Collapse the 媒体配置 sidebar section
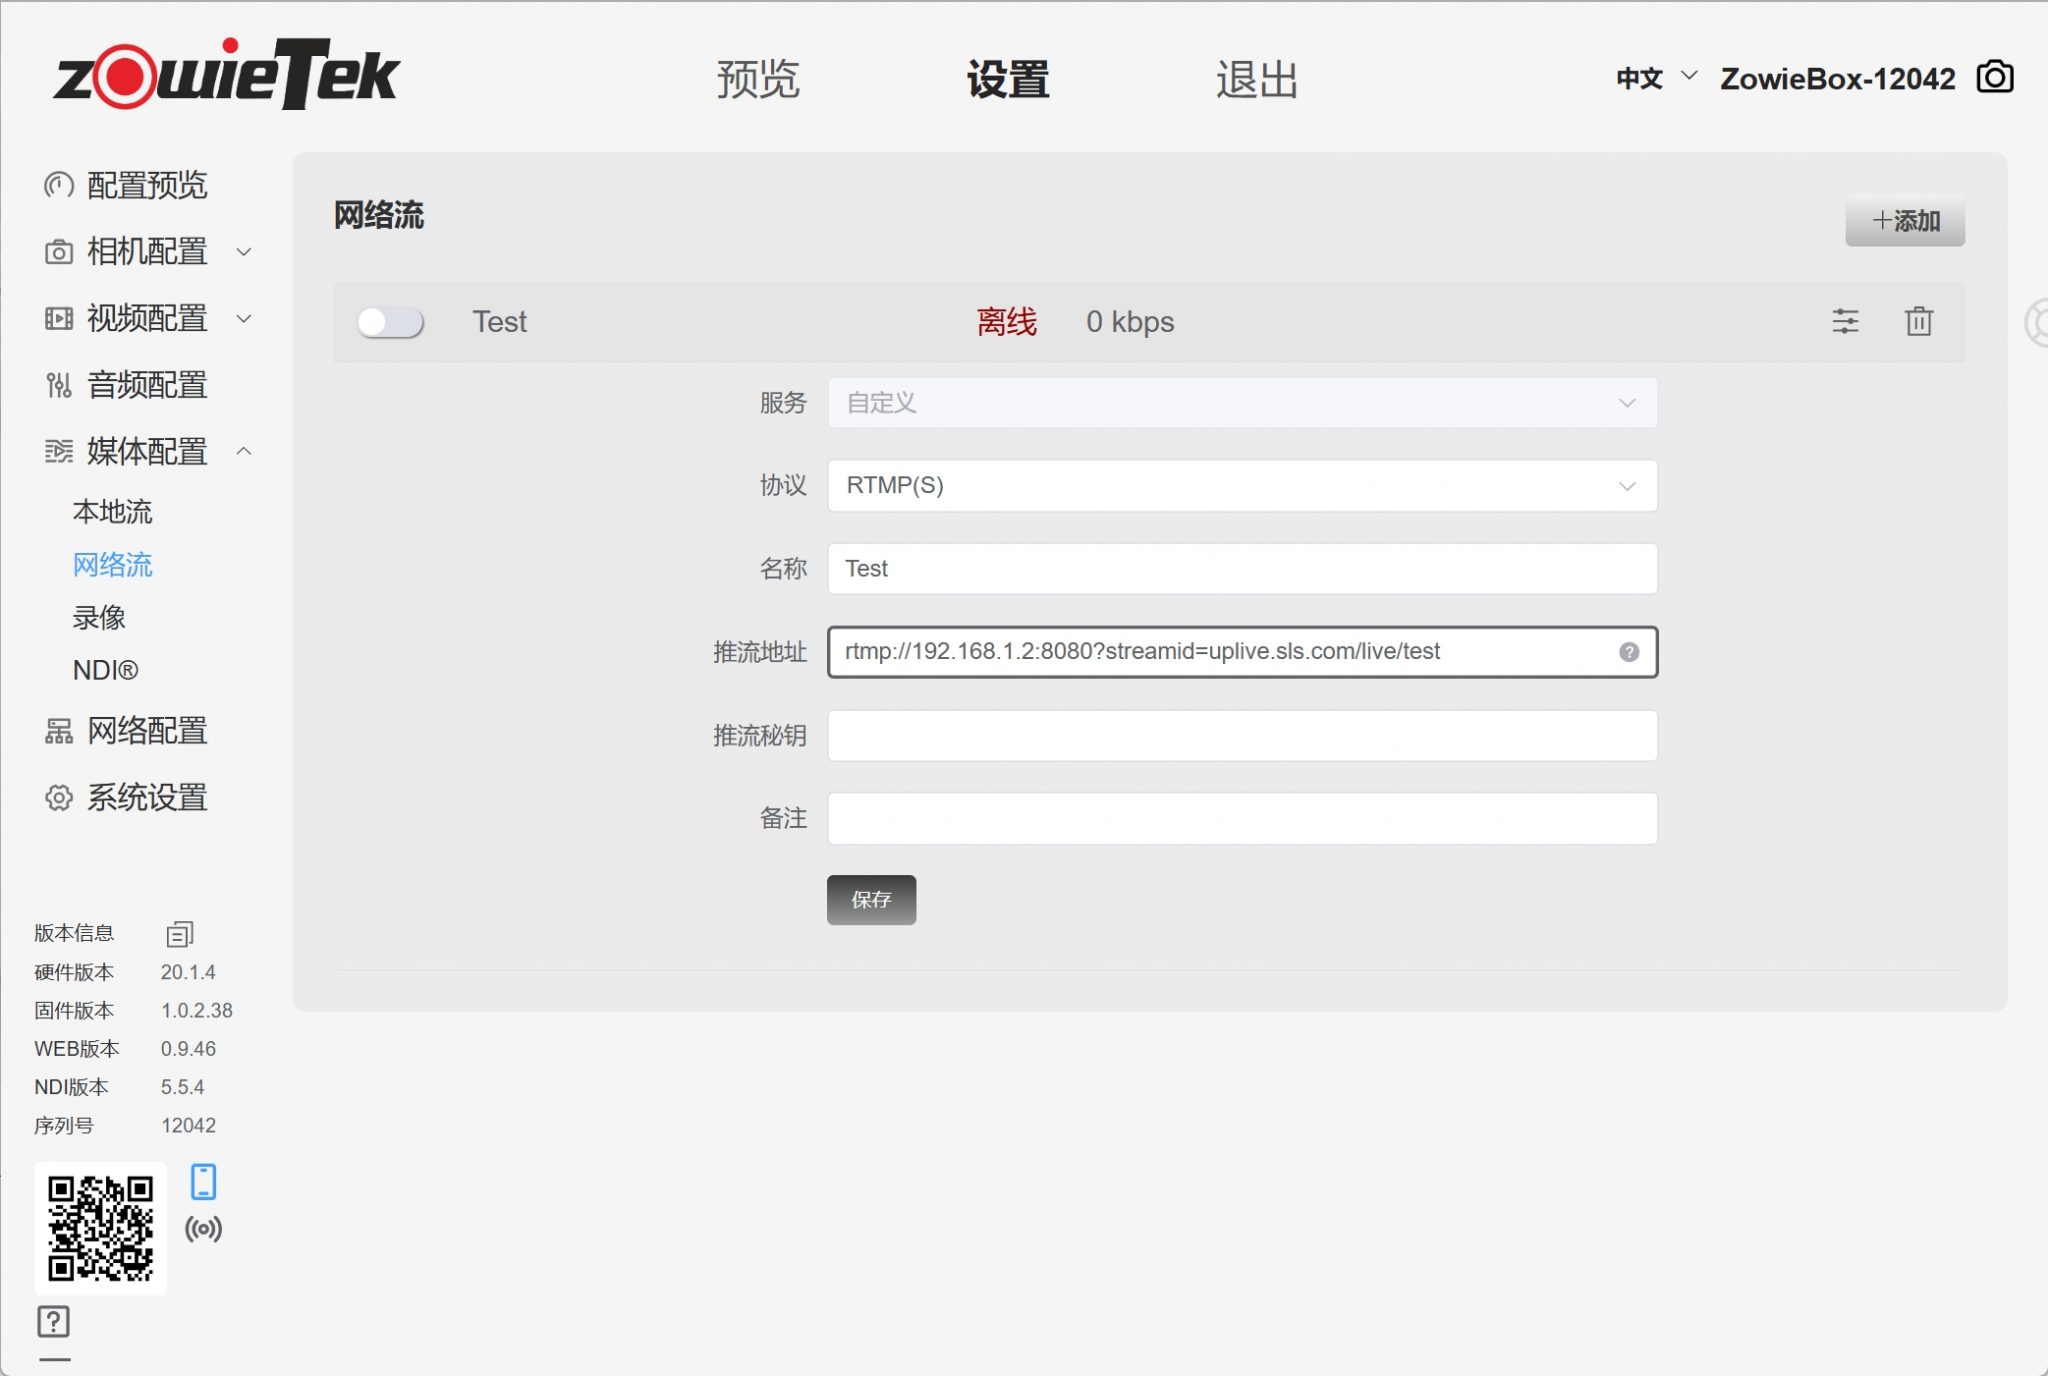2048x1376 pixels. [x=148, y=451]
